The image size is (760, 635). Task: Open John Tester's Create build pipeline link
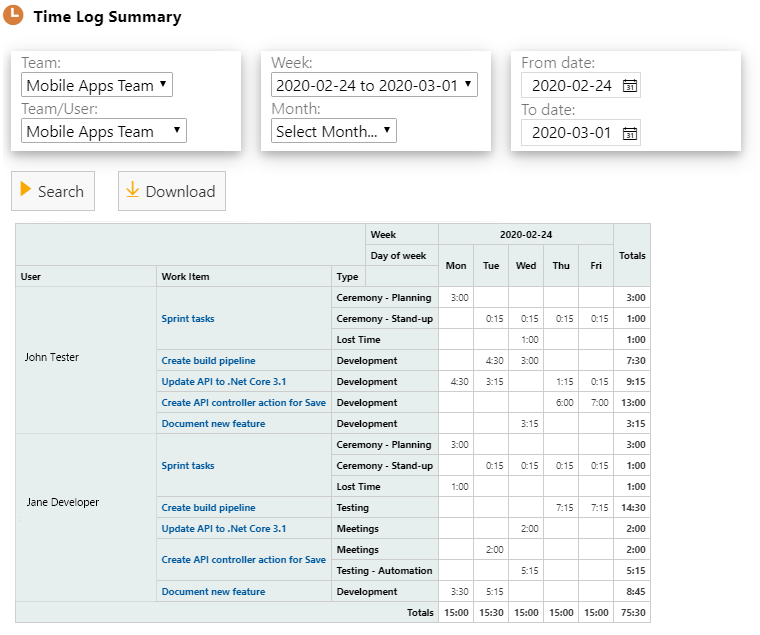tap(208, 361)
